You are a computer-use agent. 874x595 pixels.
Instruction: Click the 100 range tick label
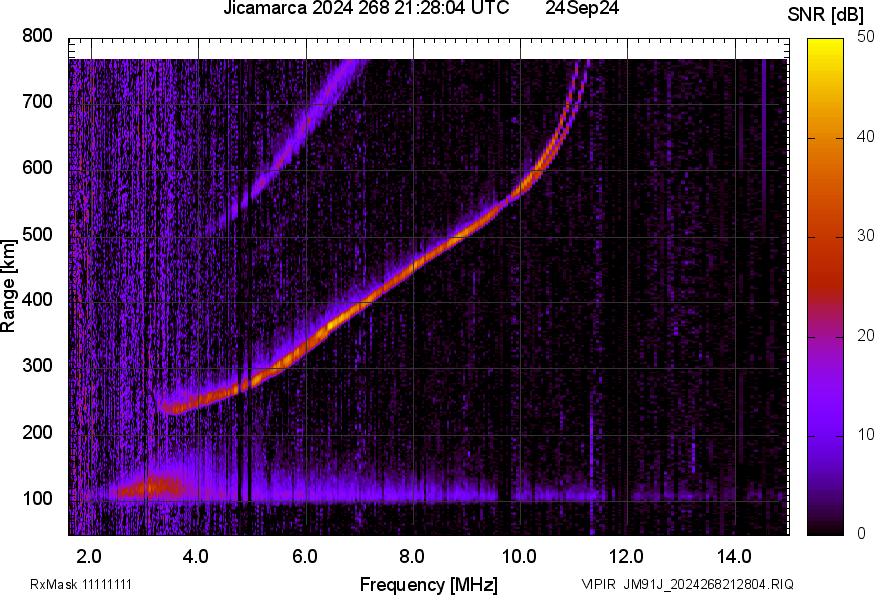tap(37, 498)
